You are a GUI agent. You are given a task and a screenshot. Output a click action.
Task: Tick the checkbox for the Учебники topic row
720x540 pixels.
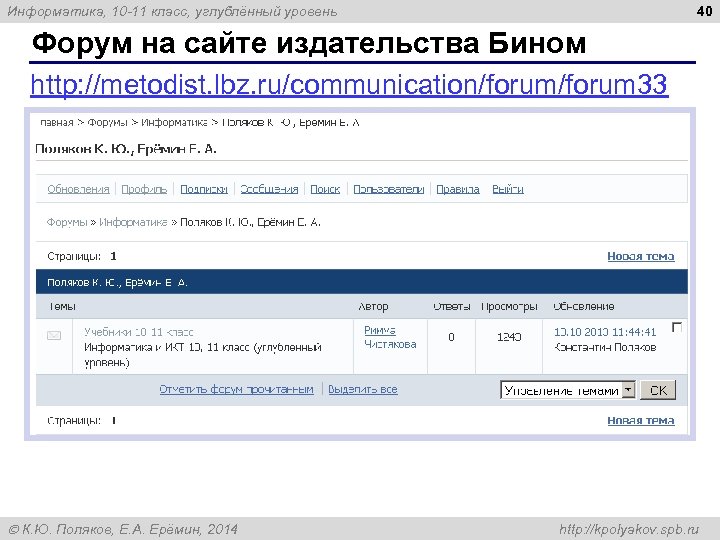pos(677,327)
